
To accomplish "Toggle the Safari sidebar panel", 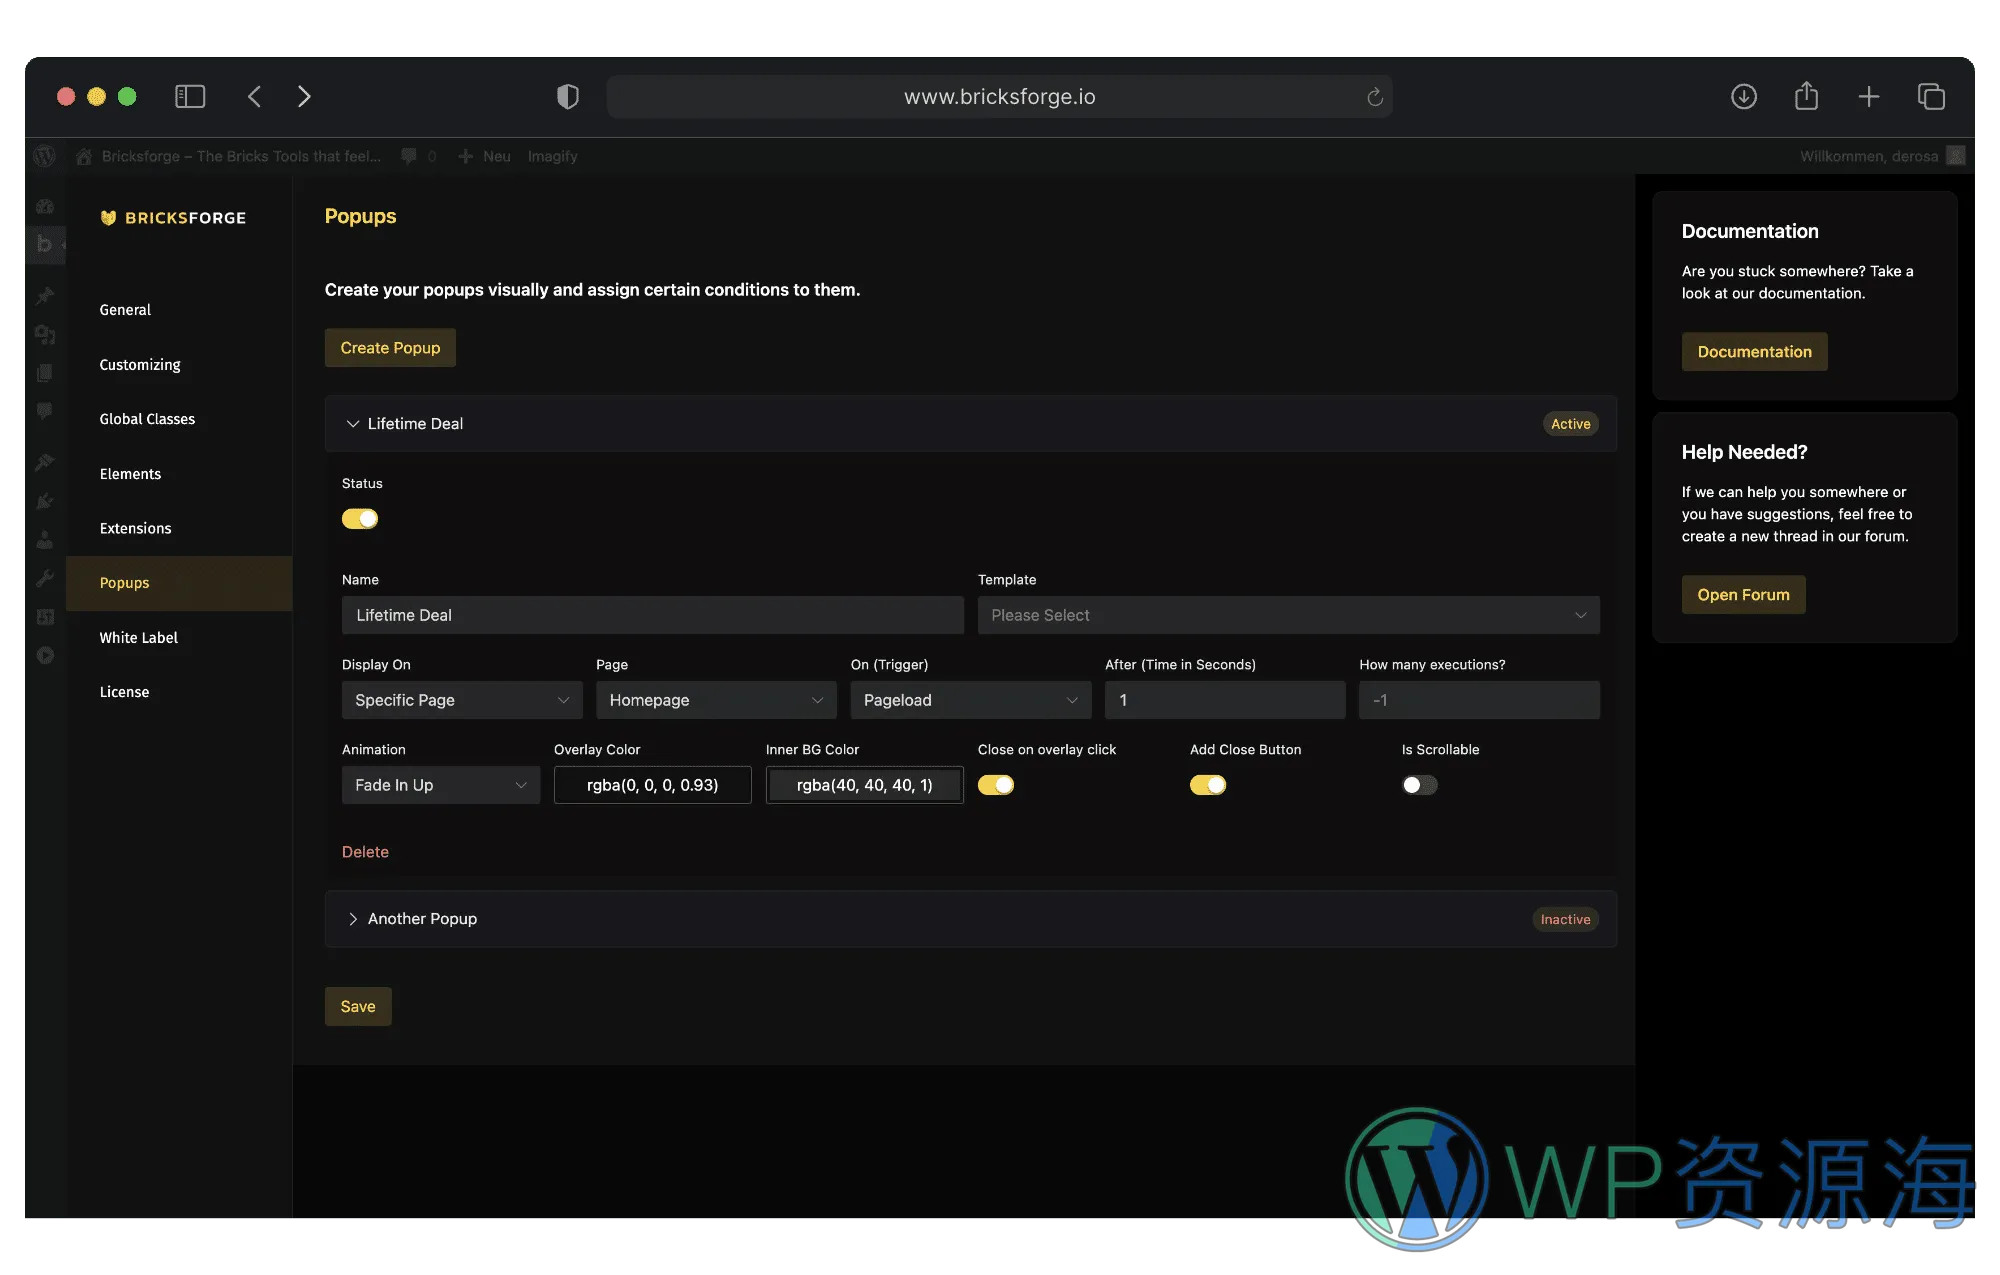I will pyautogui.click(x=190, y=96).
